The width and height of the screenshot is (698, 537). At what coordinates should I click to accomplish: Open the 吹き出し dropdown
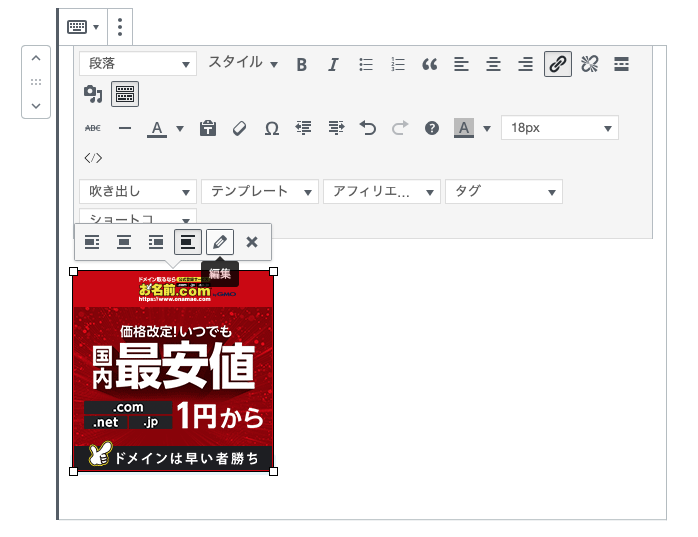(138, 192)
